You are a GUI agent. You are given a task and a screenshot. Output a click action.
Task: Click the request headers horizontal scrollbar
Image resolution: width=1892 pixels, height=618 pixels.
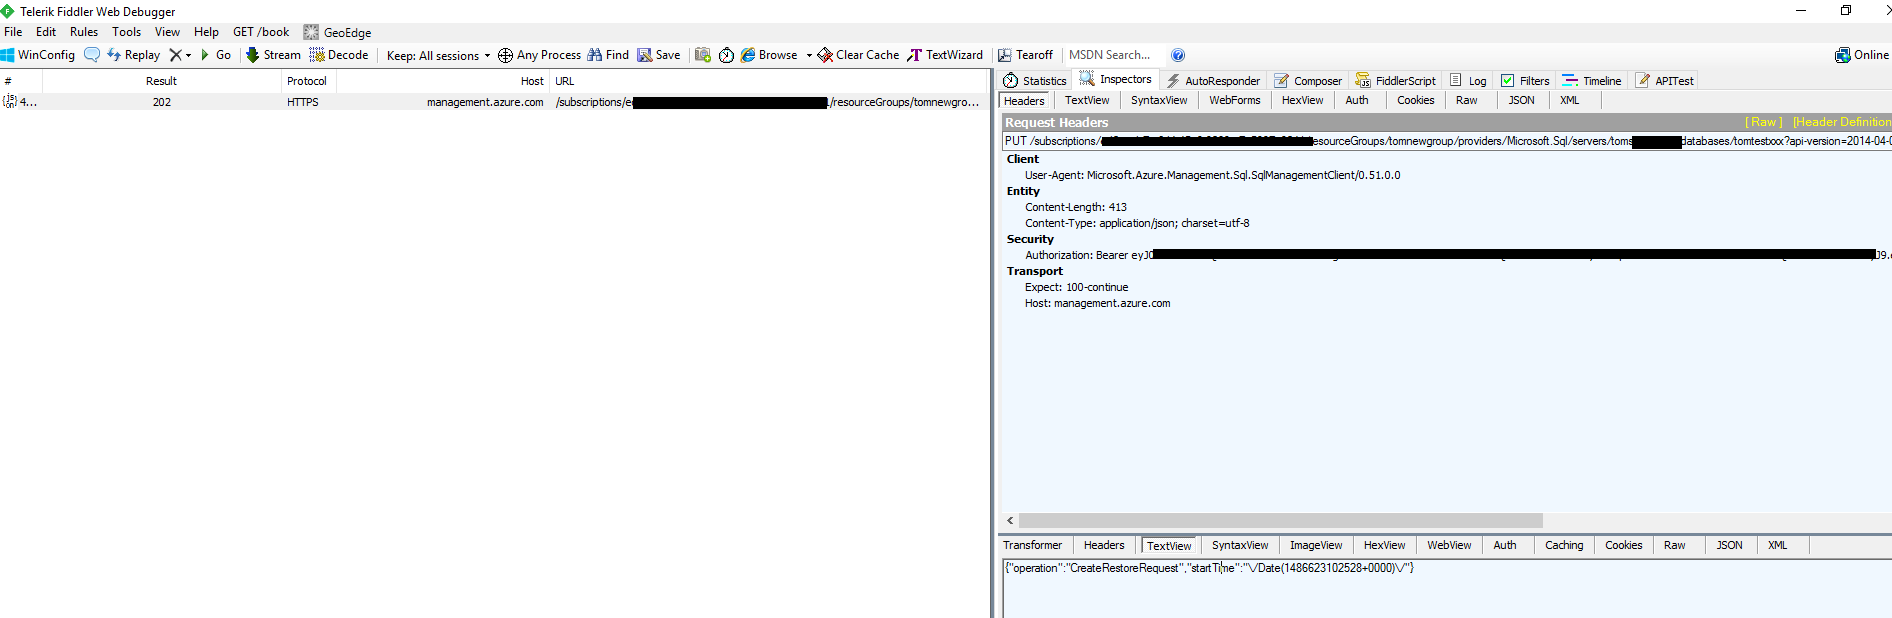[1281, 520]
